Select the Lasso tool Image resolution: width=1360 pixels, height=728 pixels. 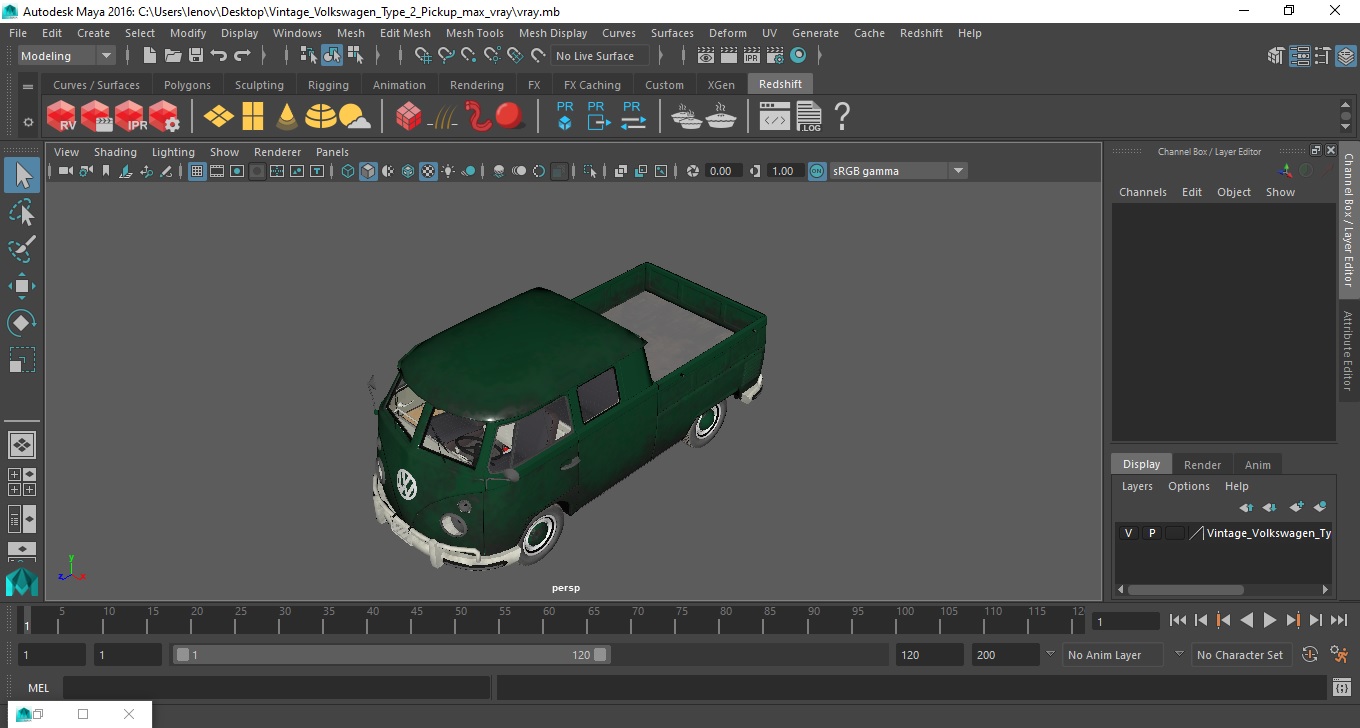click(22, 212)
